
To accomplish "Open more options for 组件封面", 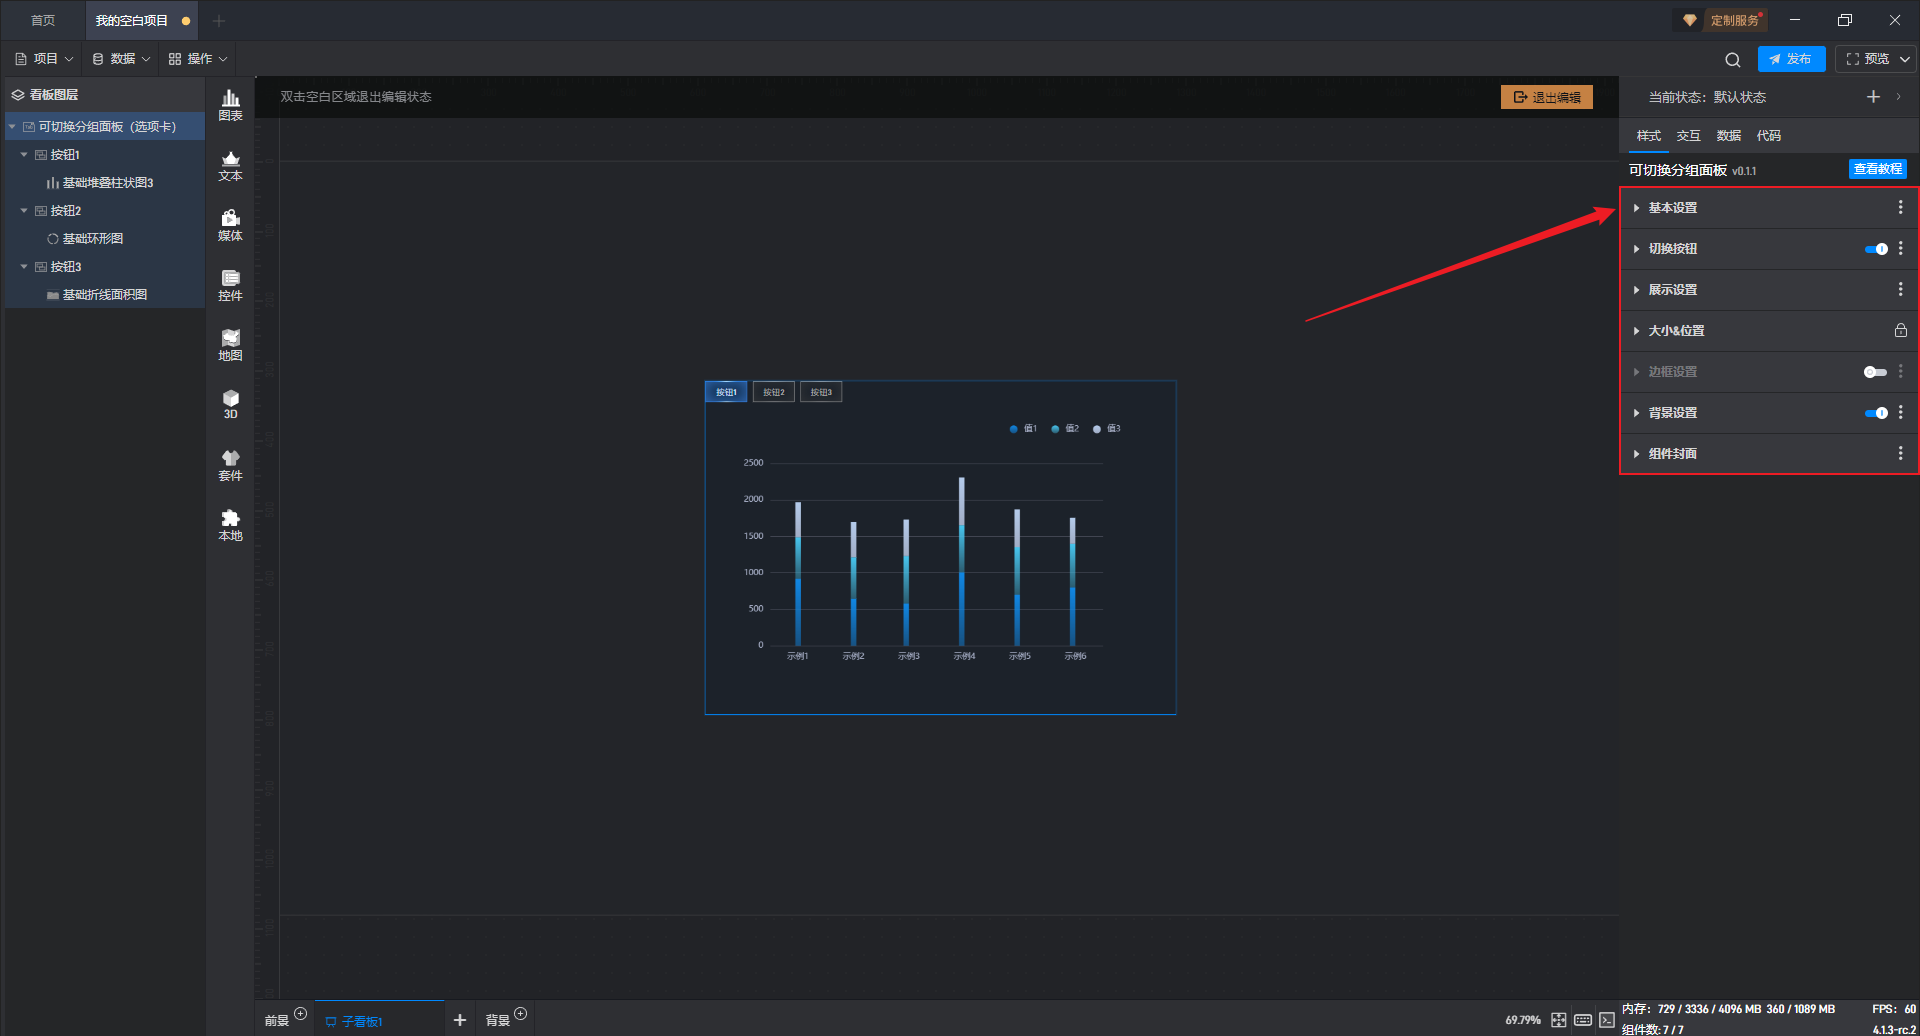I will coord(1901,454).
